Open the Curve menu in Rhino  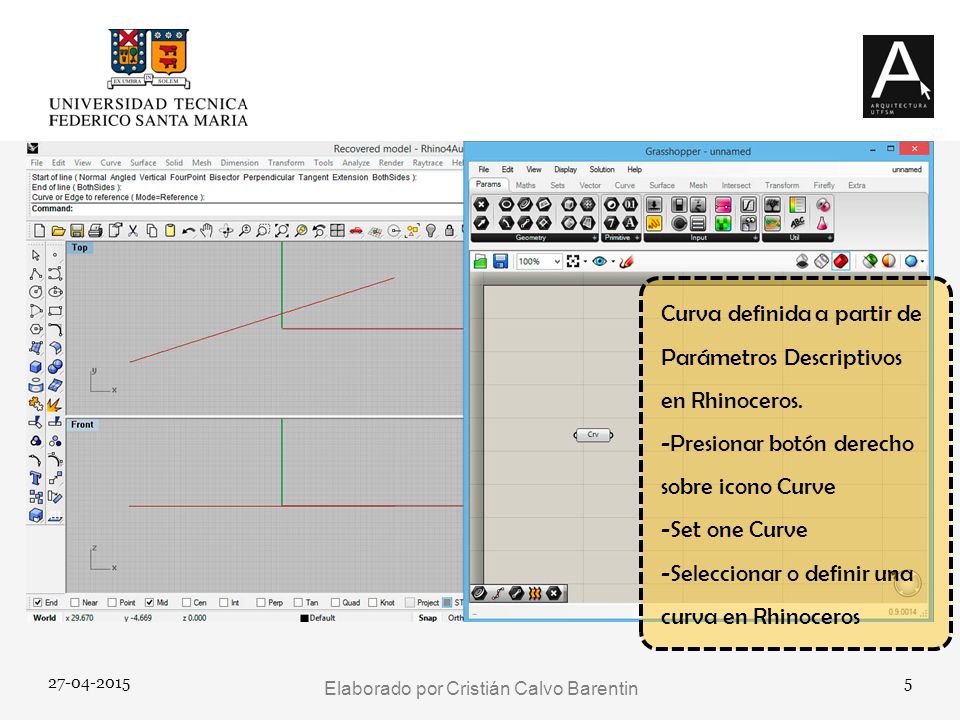111,163
